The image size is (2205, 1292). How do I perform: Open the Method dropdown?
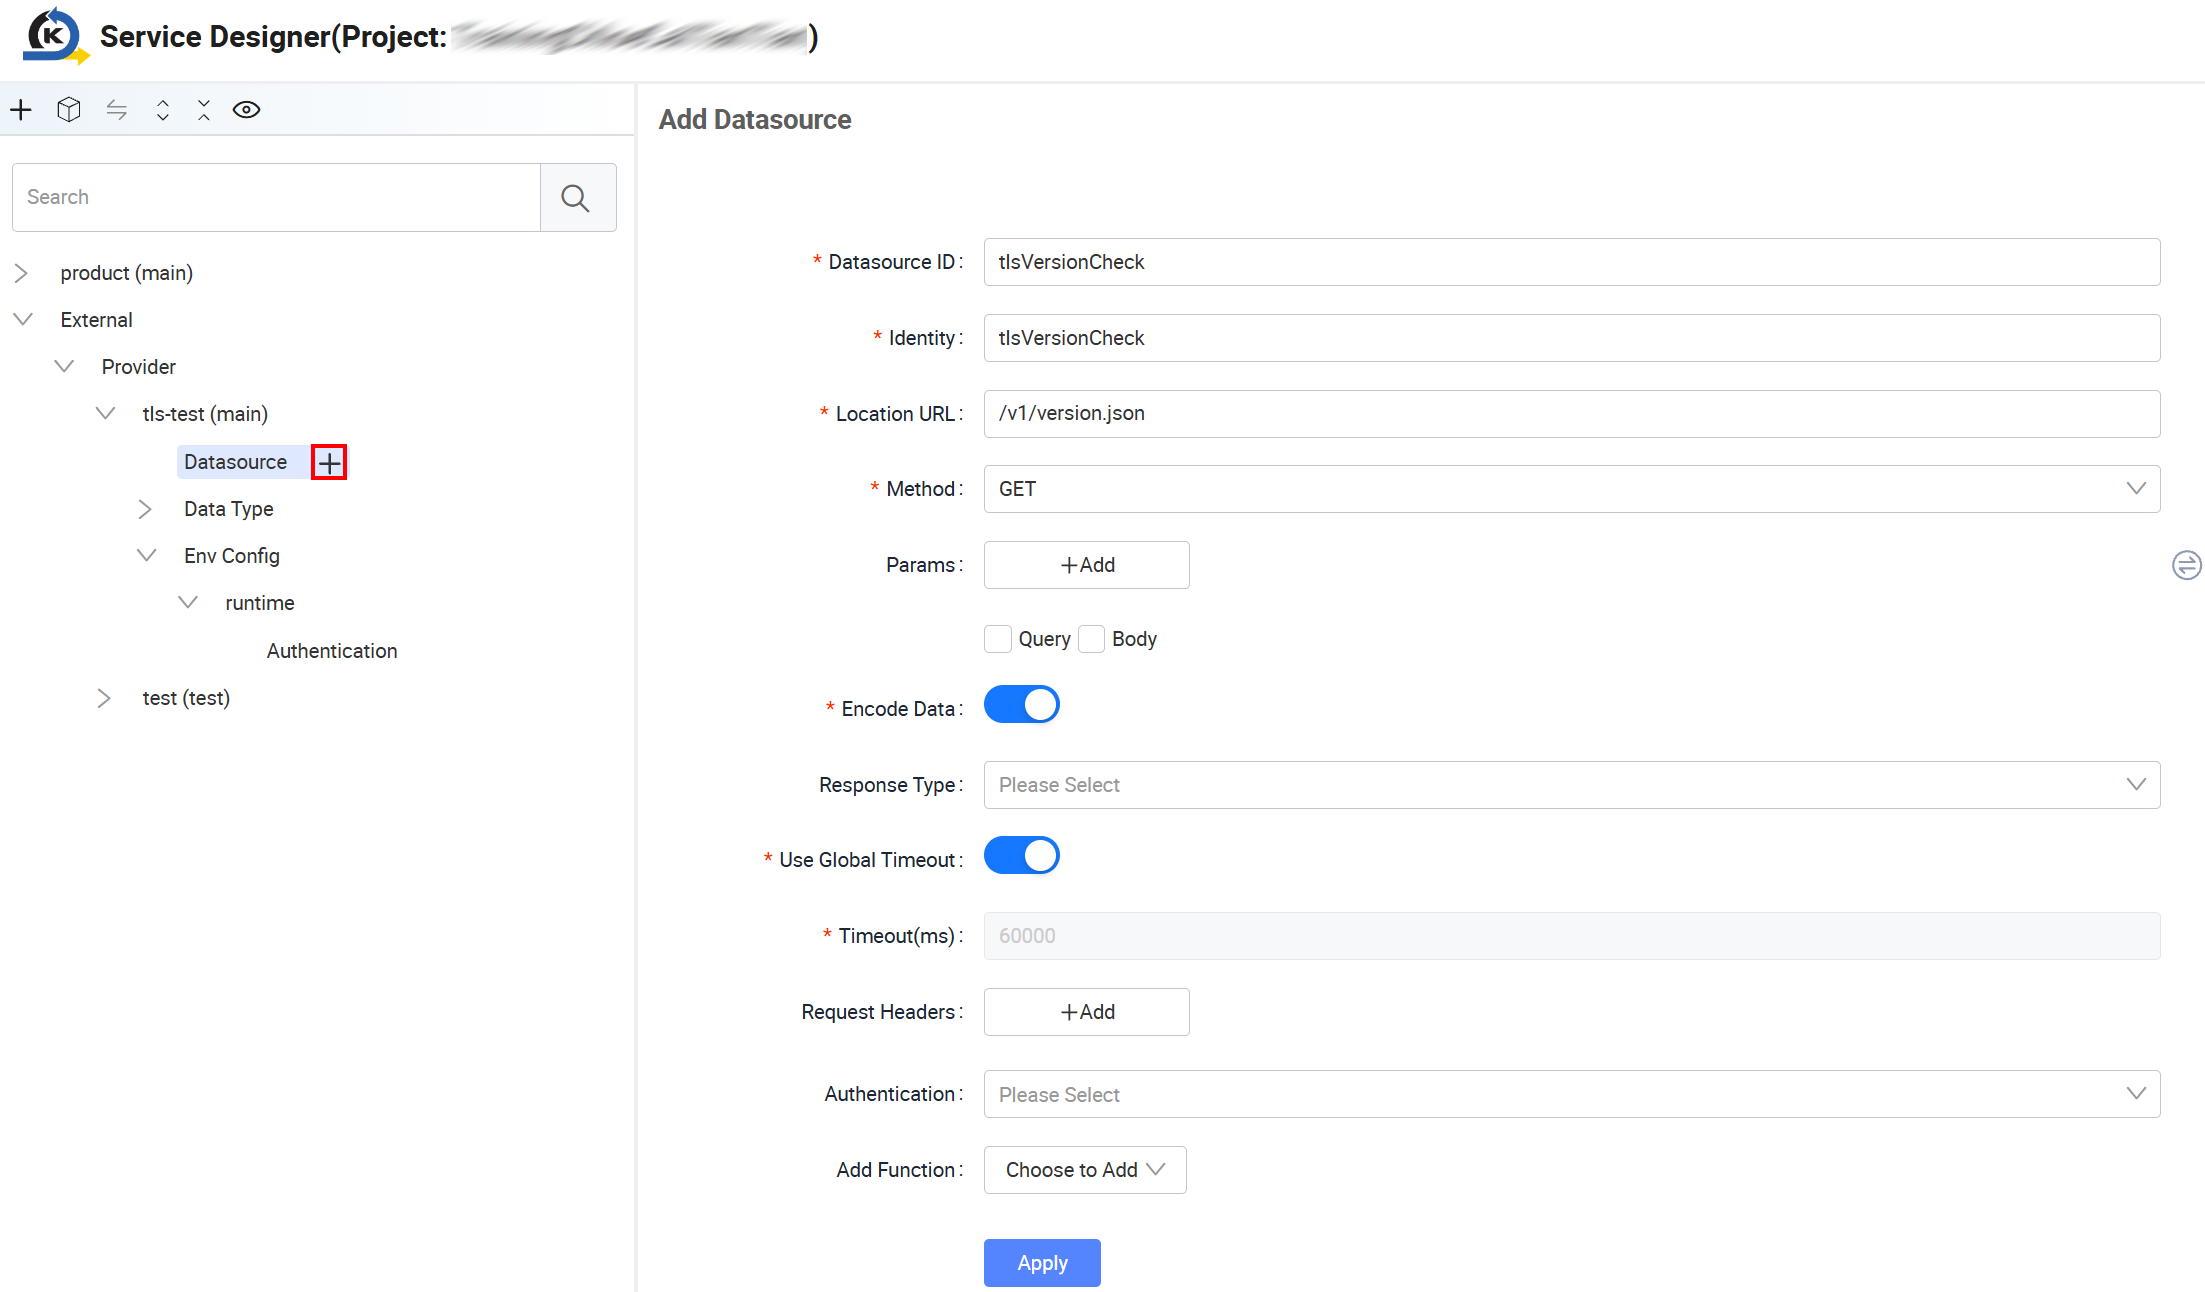coord(1572,489)
